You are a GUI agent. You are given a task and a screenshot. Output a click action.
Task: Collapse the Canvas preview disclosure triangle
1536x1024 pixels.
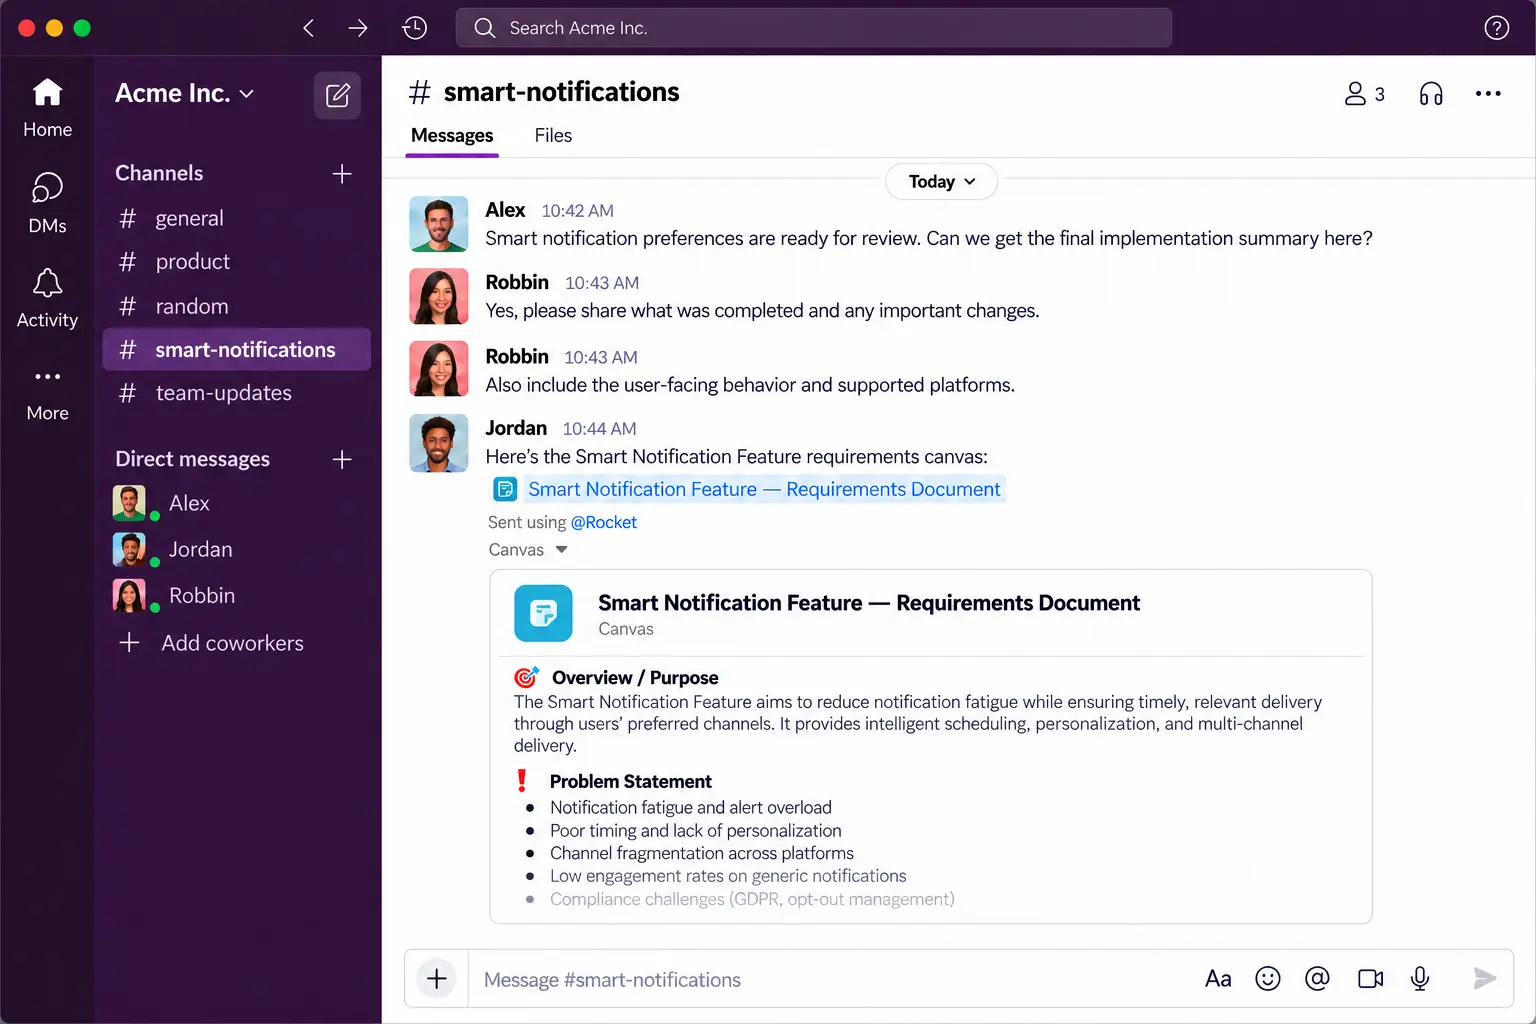562,550
